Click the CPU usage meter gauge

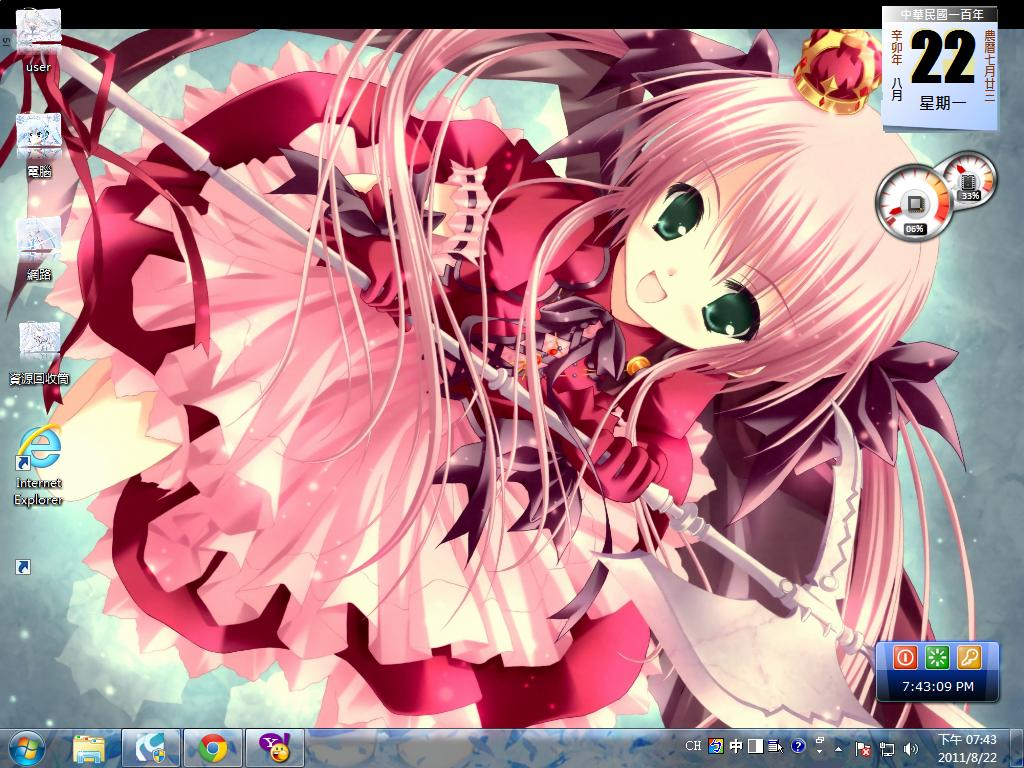[x=914, y=204]
